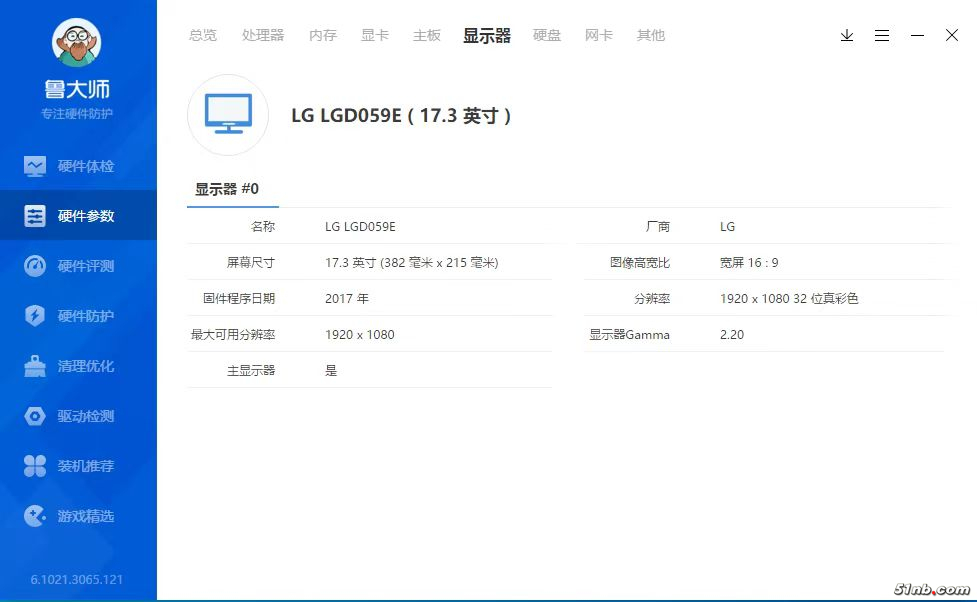Open 装机推荐 clover icon

point(35,466)
